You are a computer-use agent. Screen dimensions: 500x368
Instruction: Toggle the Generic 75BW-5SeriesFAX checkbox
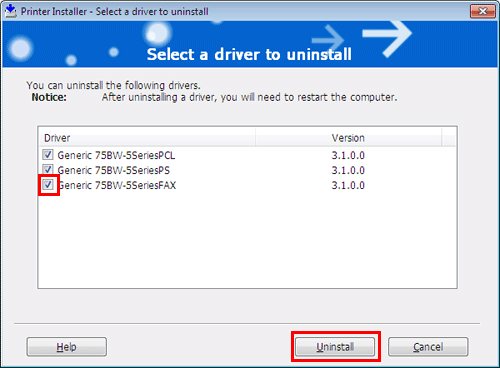[48, 185]
